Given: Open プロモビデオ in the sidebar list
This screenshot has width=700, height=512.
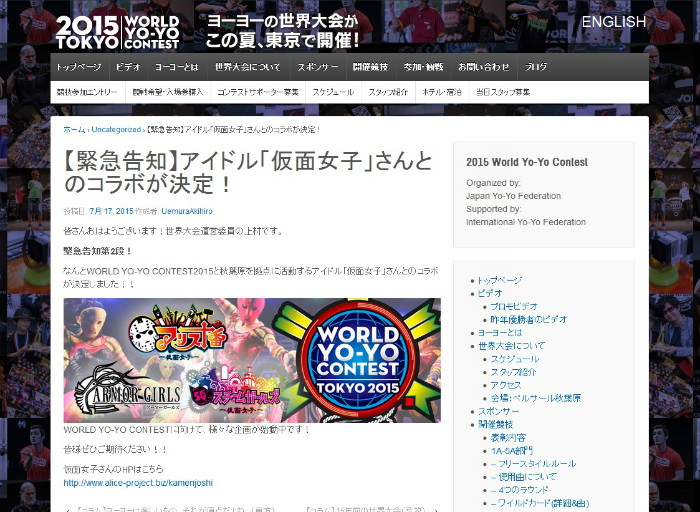Looking at the screenshot, I should coord(514,307).
